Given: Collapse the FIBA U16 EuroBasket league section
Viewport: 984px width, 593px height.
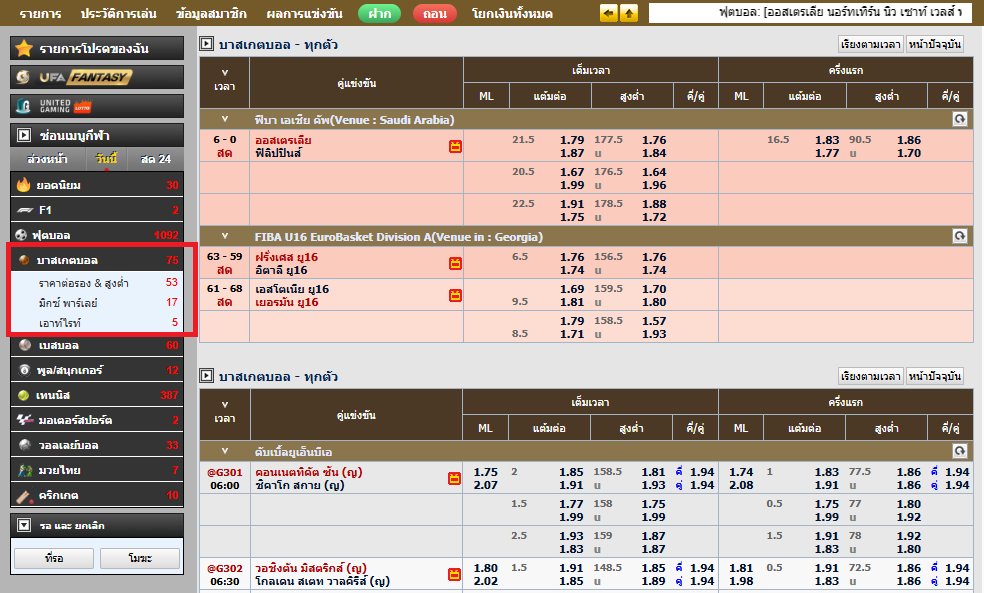Looking at the screenshot, I should (x=224, y=237).
